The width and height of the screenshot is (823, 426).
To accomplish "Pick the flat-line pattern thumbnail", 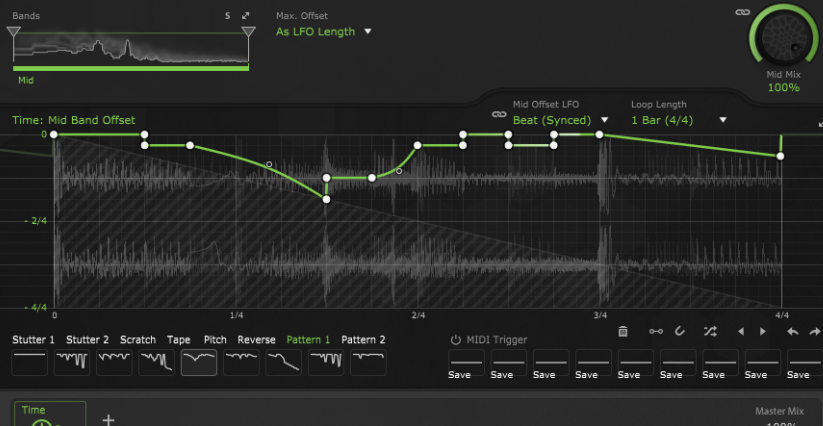I will tap(29, 363).
